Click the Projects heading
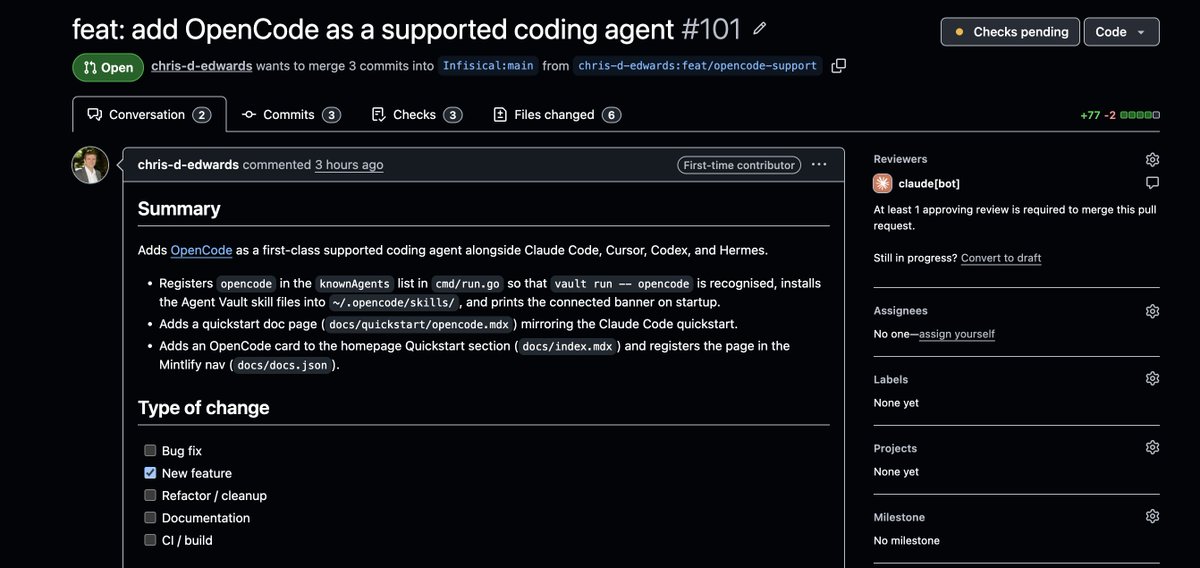The width and height of the screenshot is (1200, 568). (x=895, y=448)
